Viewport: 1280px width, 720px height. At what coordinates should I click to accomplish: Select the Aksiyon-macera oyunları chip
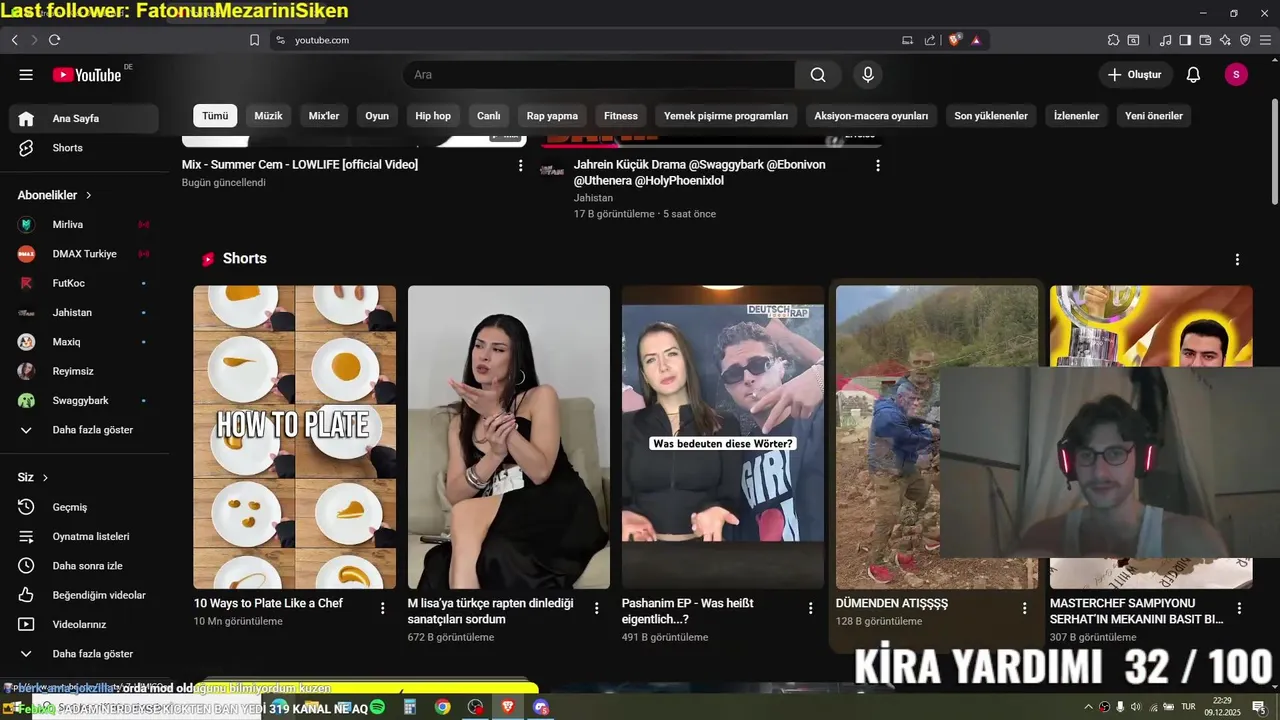(x=871, y=116)
